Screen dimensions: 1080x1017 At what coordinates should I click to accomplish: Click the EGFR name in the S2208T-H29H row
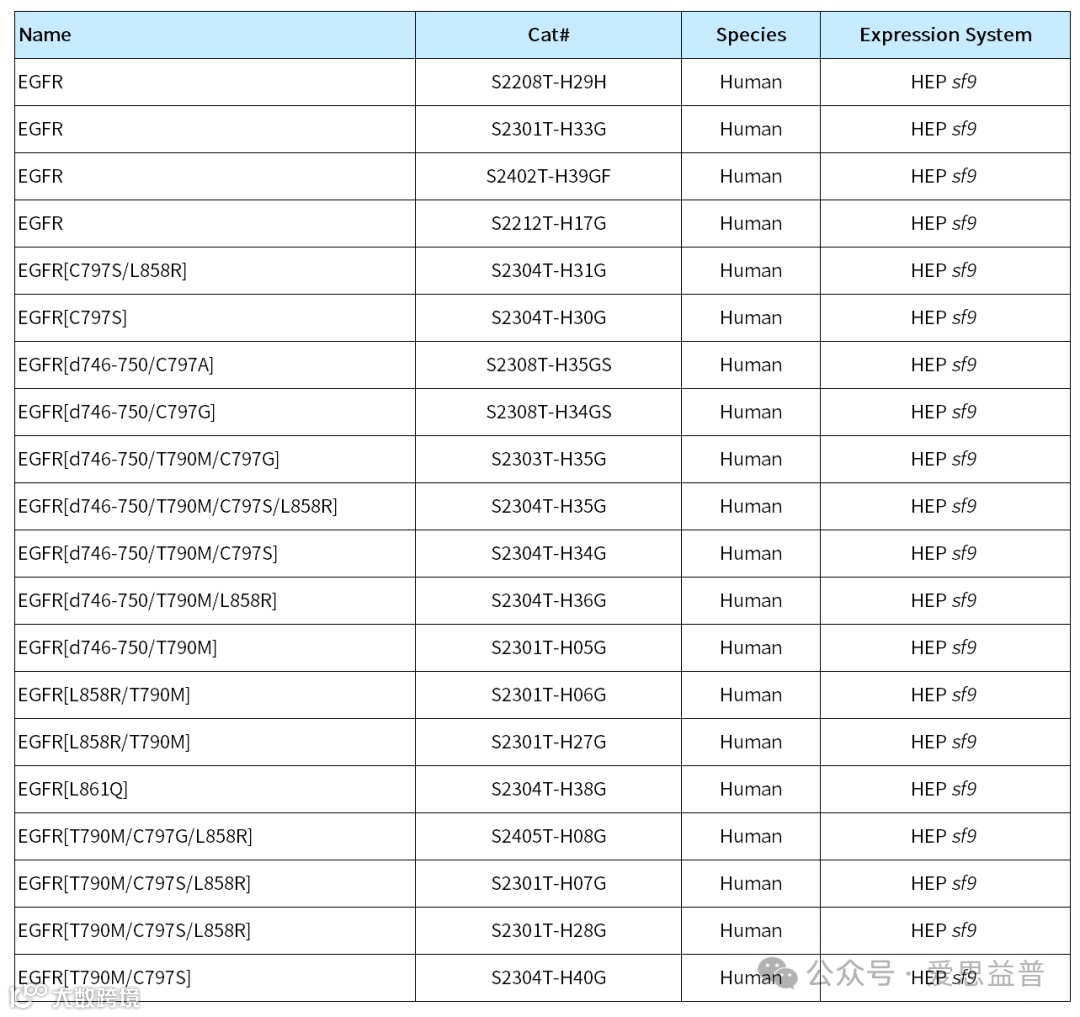pos(41,82)
